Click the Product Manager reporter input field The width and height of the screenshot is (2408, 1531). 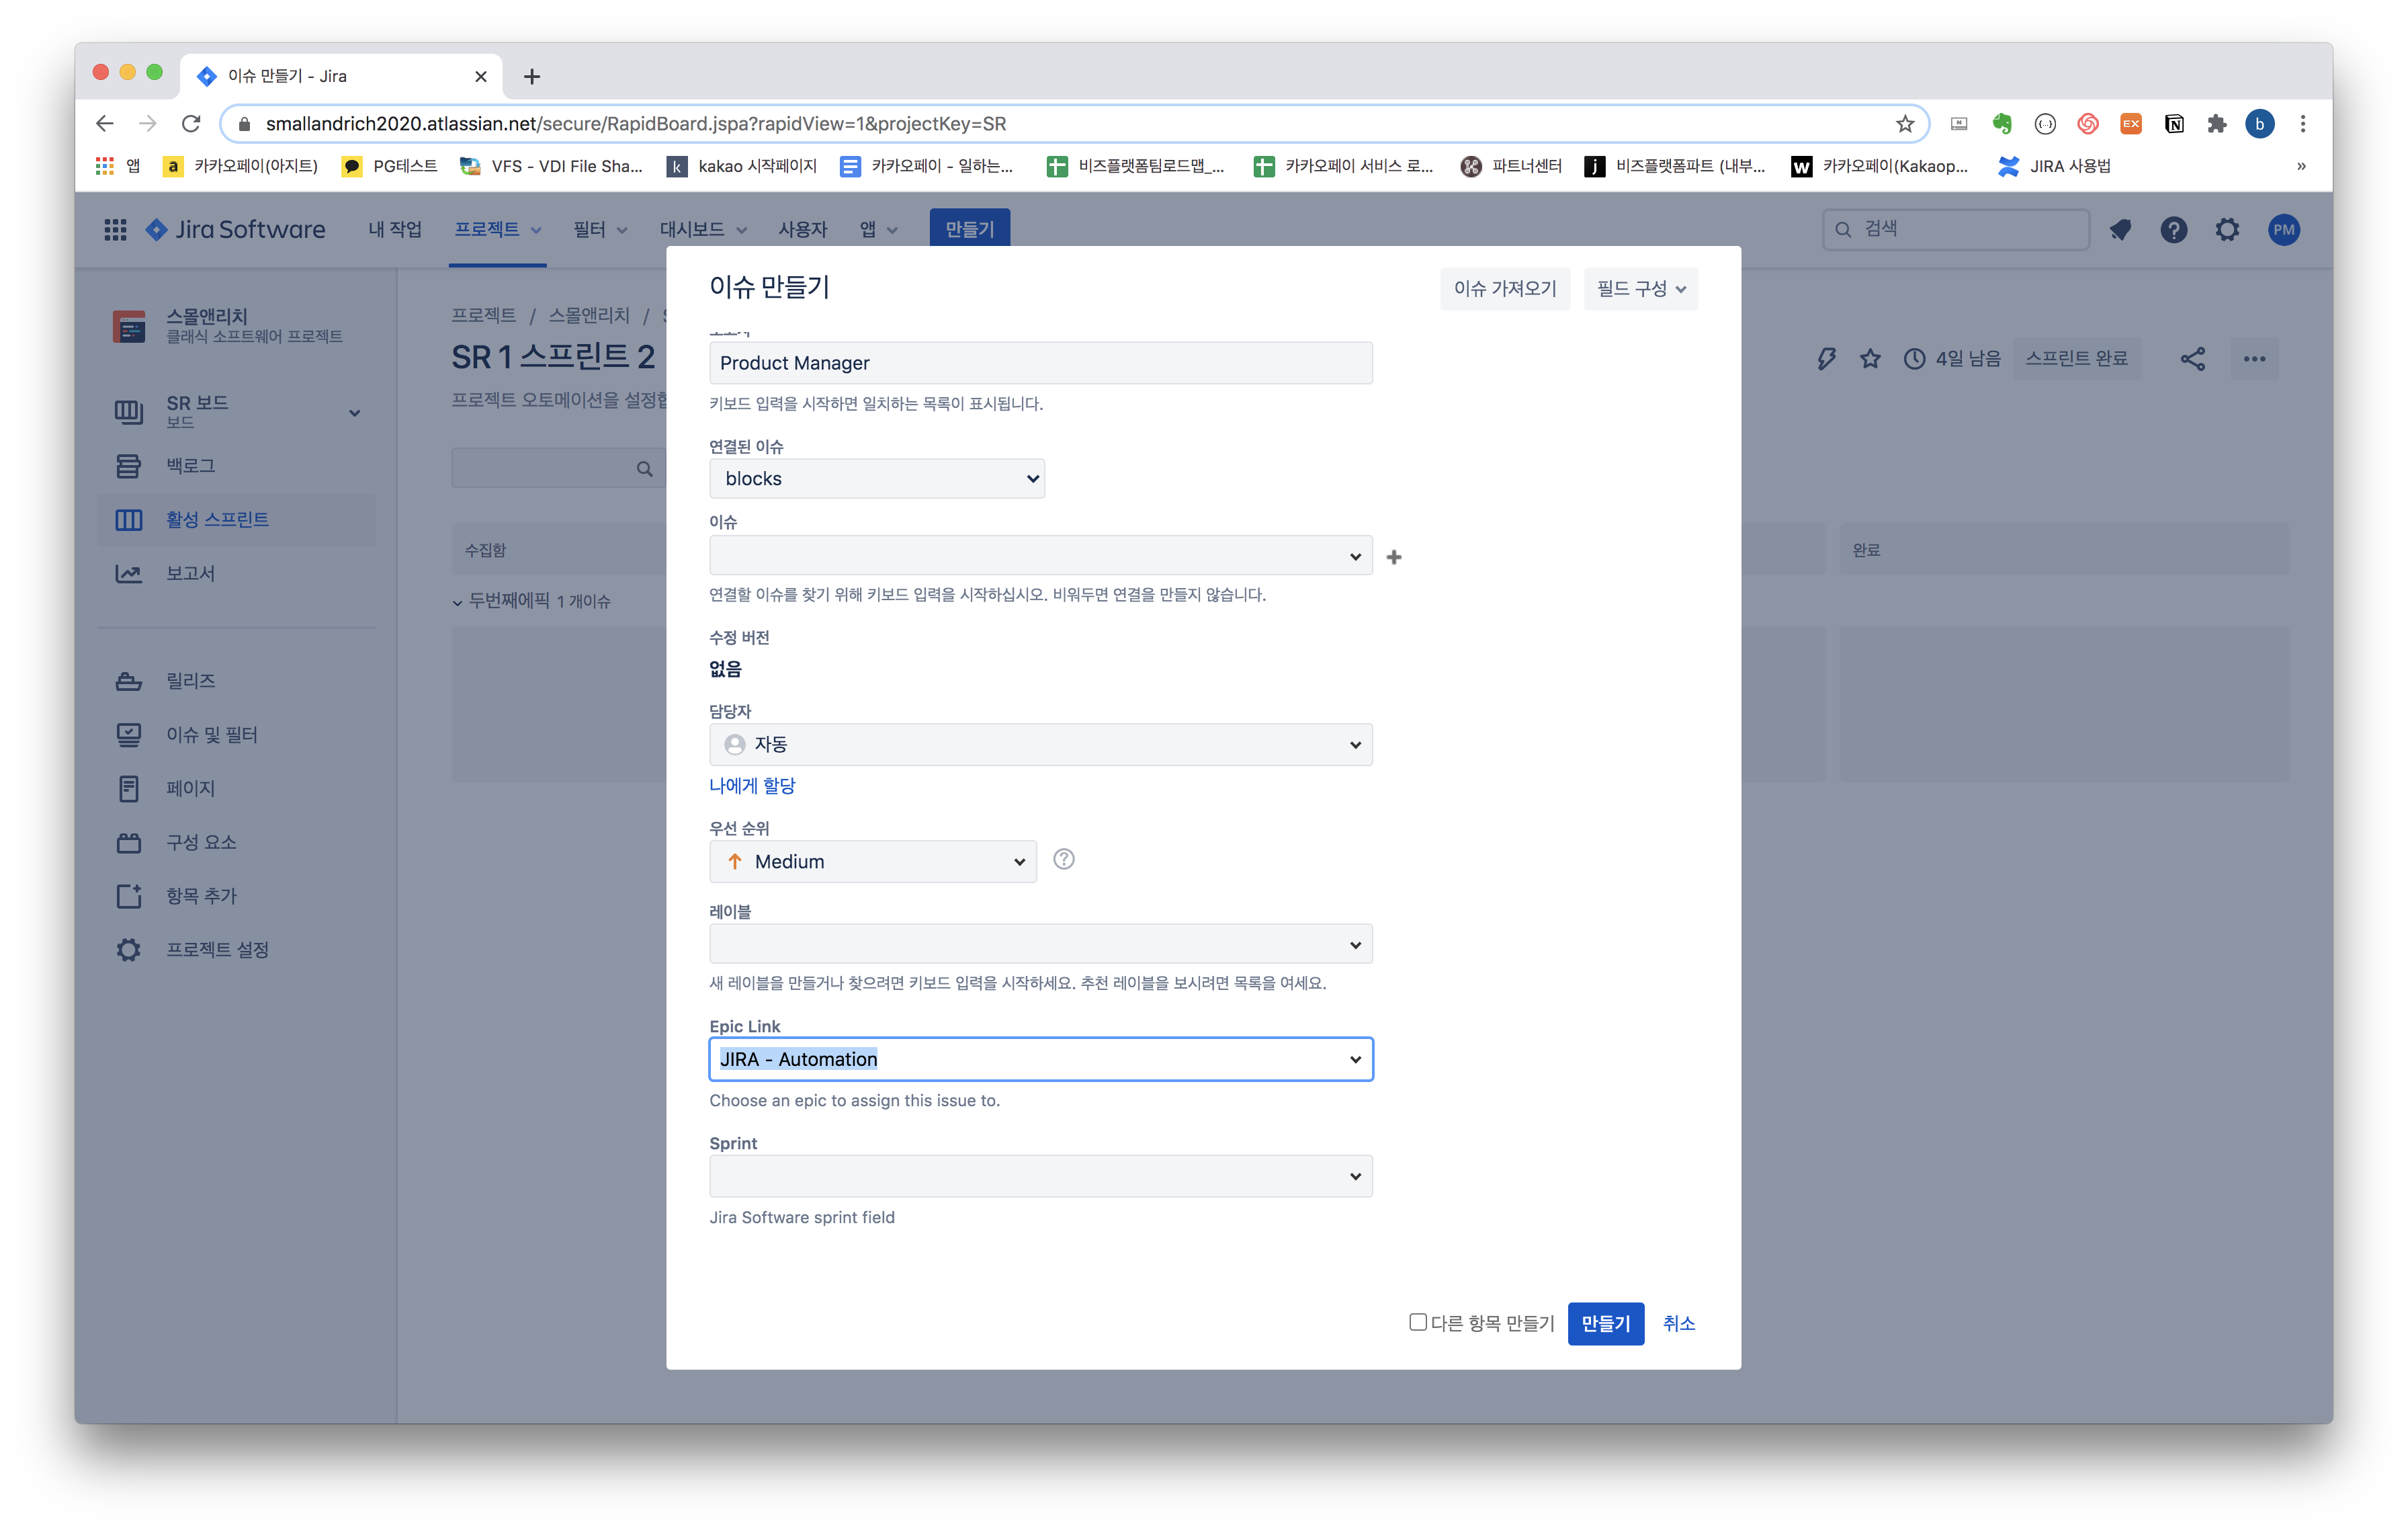pos(1040,363)
